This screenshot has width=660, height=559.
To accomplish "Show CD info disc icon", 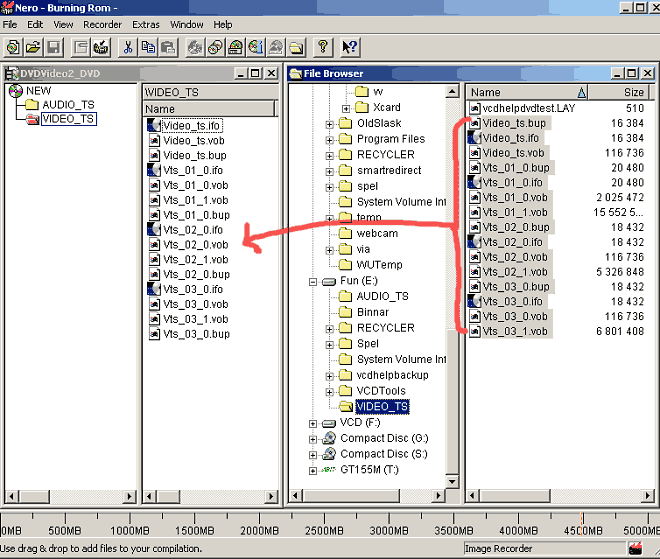I will point(255,47).
